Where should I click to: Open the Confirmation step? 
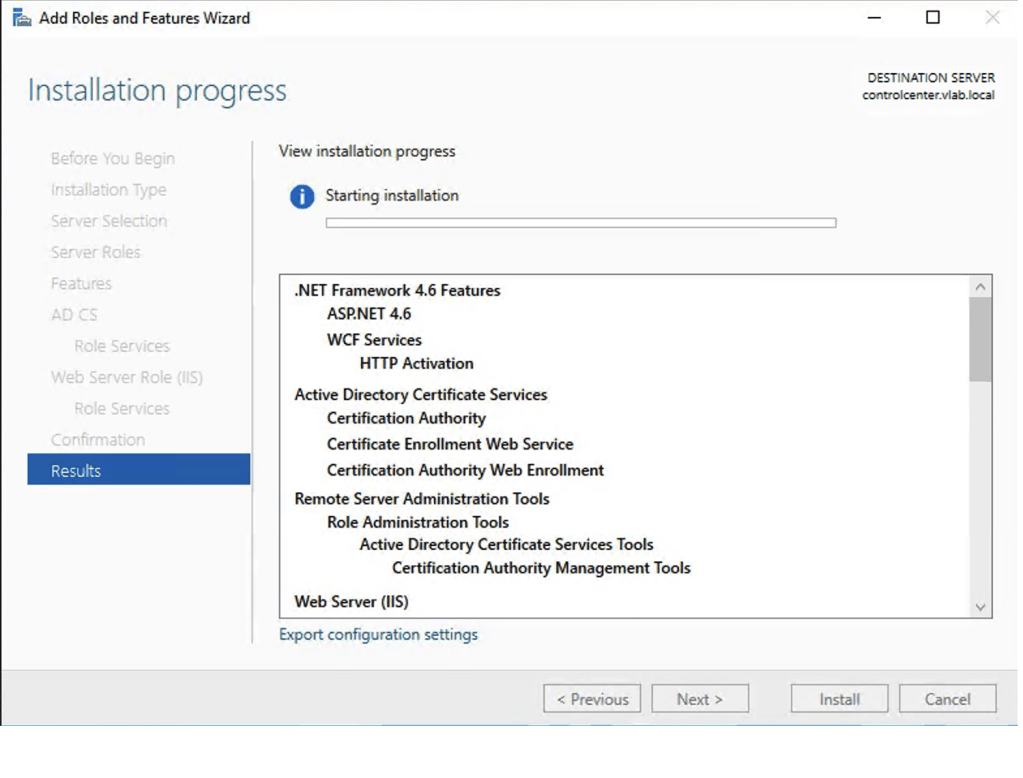tap(98, 440)
